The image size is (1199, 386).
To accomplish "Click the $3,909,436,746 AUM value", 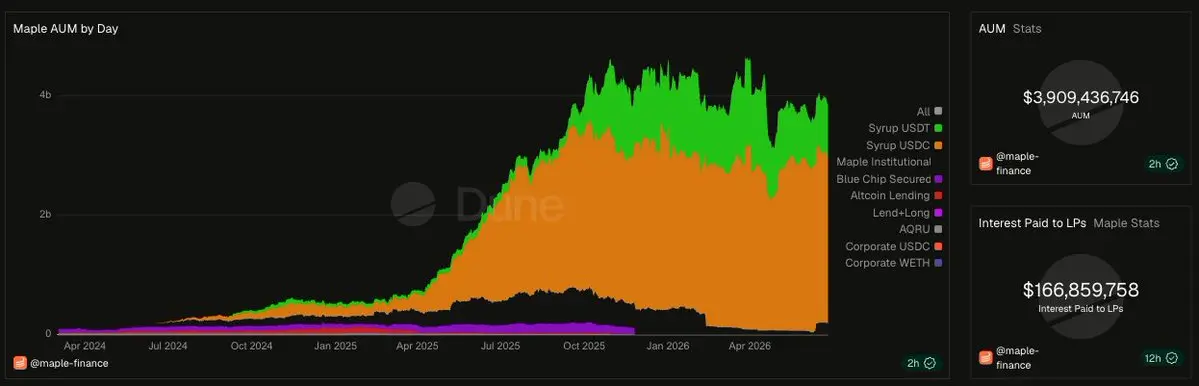I will tap(1080, 98).
